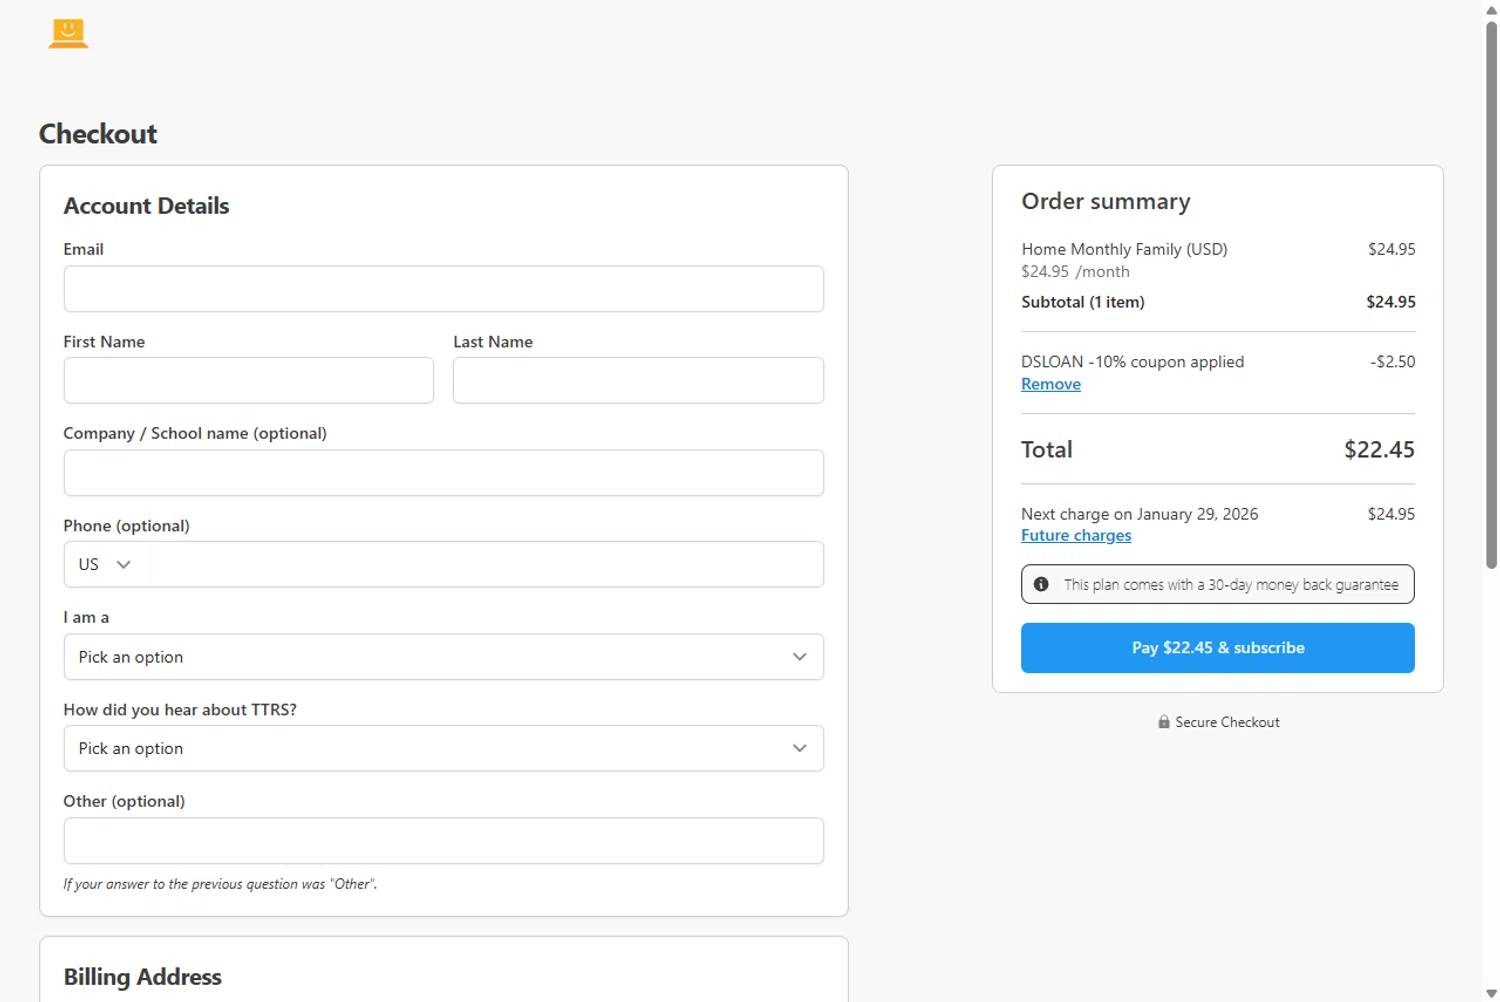Image resolution: width=1500 pixels, height=1002 pixels.
Task: Click the Other (optional) text field
Action: coord(443,840)
